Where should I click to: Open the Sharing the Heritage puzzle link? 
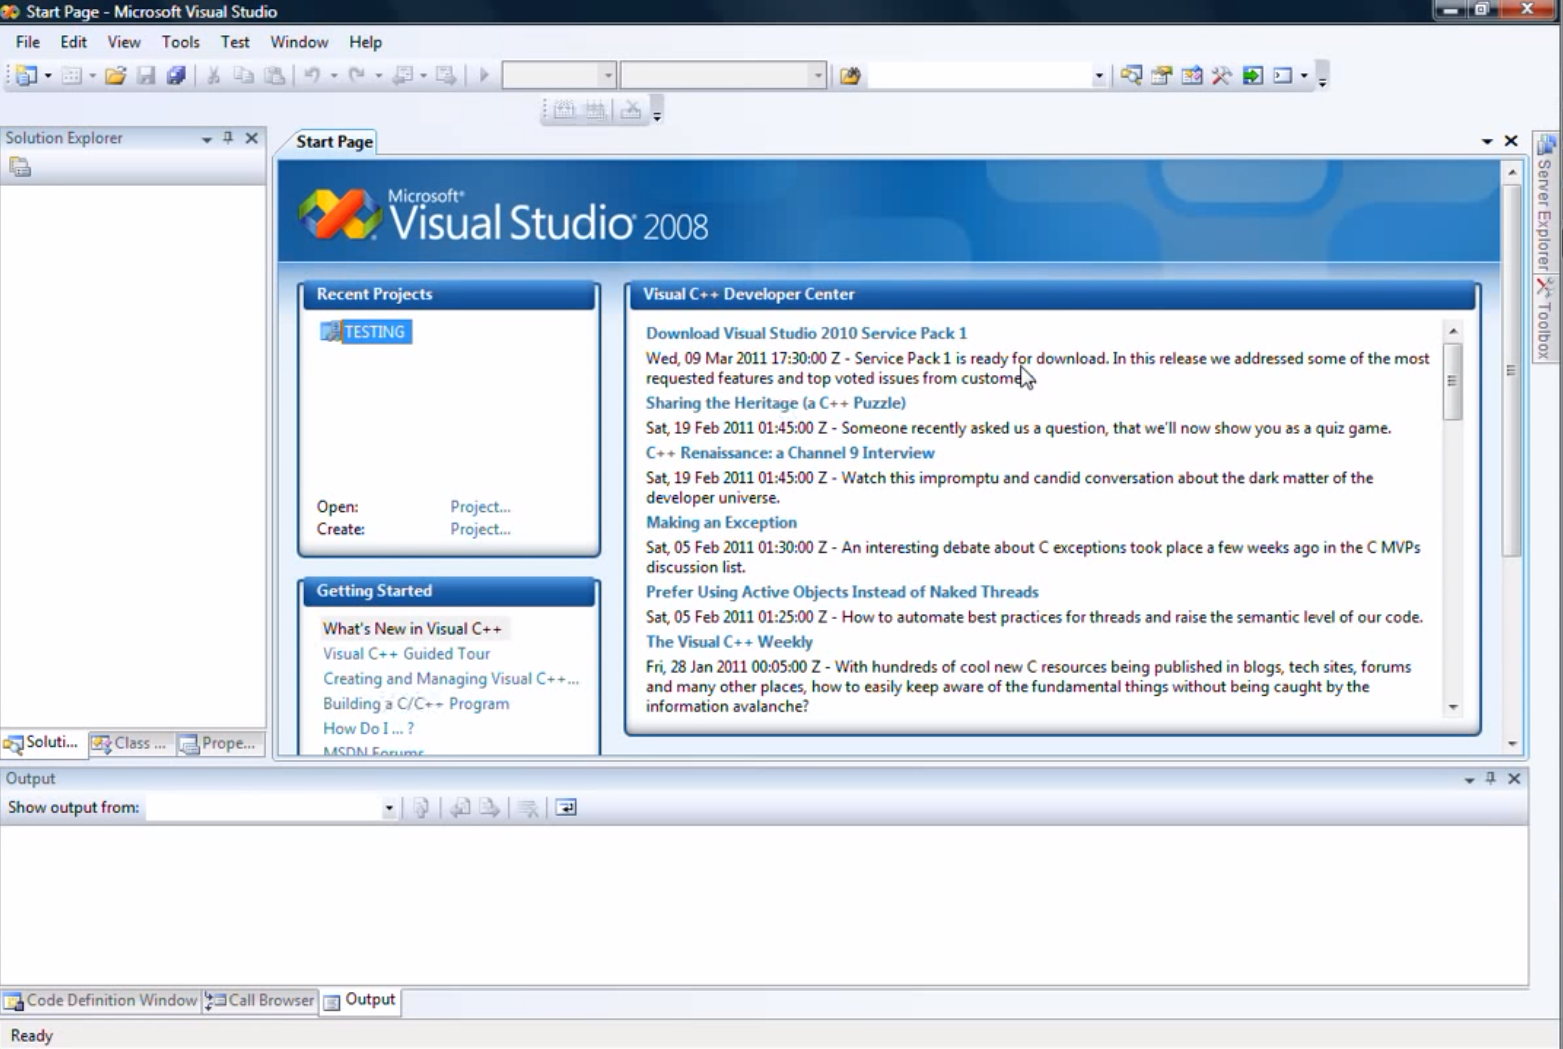775,403
